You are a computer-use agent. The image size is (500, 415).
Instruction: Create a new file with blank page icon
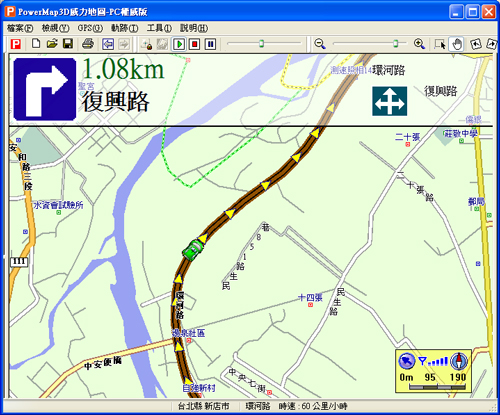point(36,44)
